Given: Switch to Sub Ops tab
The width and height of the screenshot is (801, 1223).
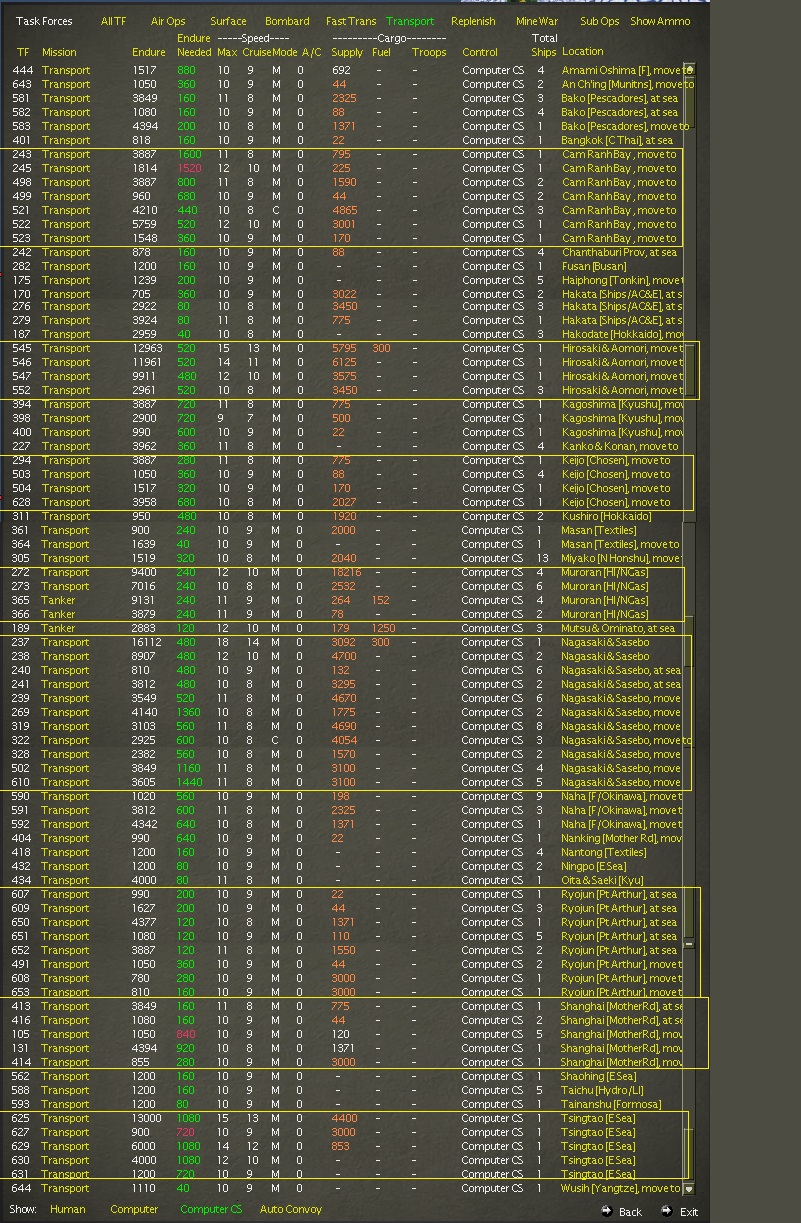Looking at the screenshot, I should point(600,21).
